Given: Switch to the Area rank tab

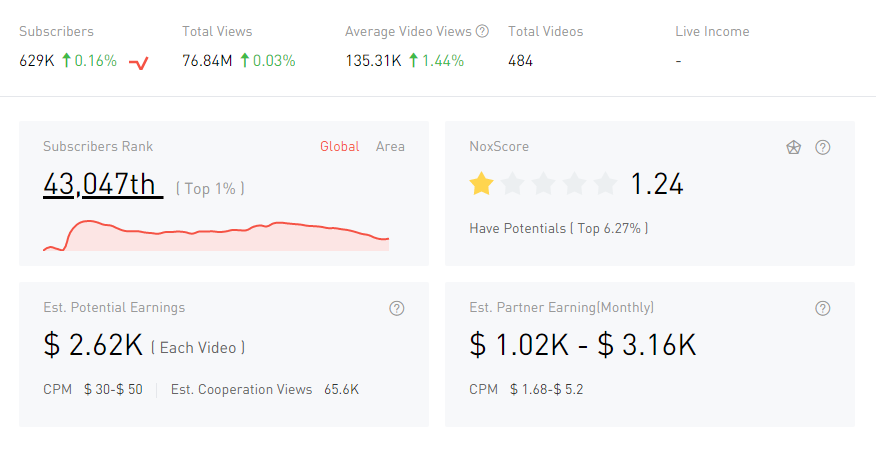Looking at the screenshot, I should (x=390, y=146).
